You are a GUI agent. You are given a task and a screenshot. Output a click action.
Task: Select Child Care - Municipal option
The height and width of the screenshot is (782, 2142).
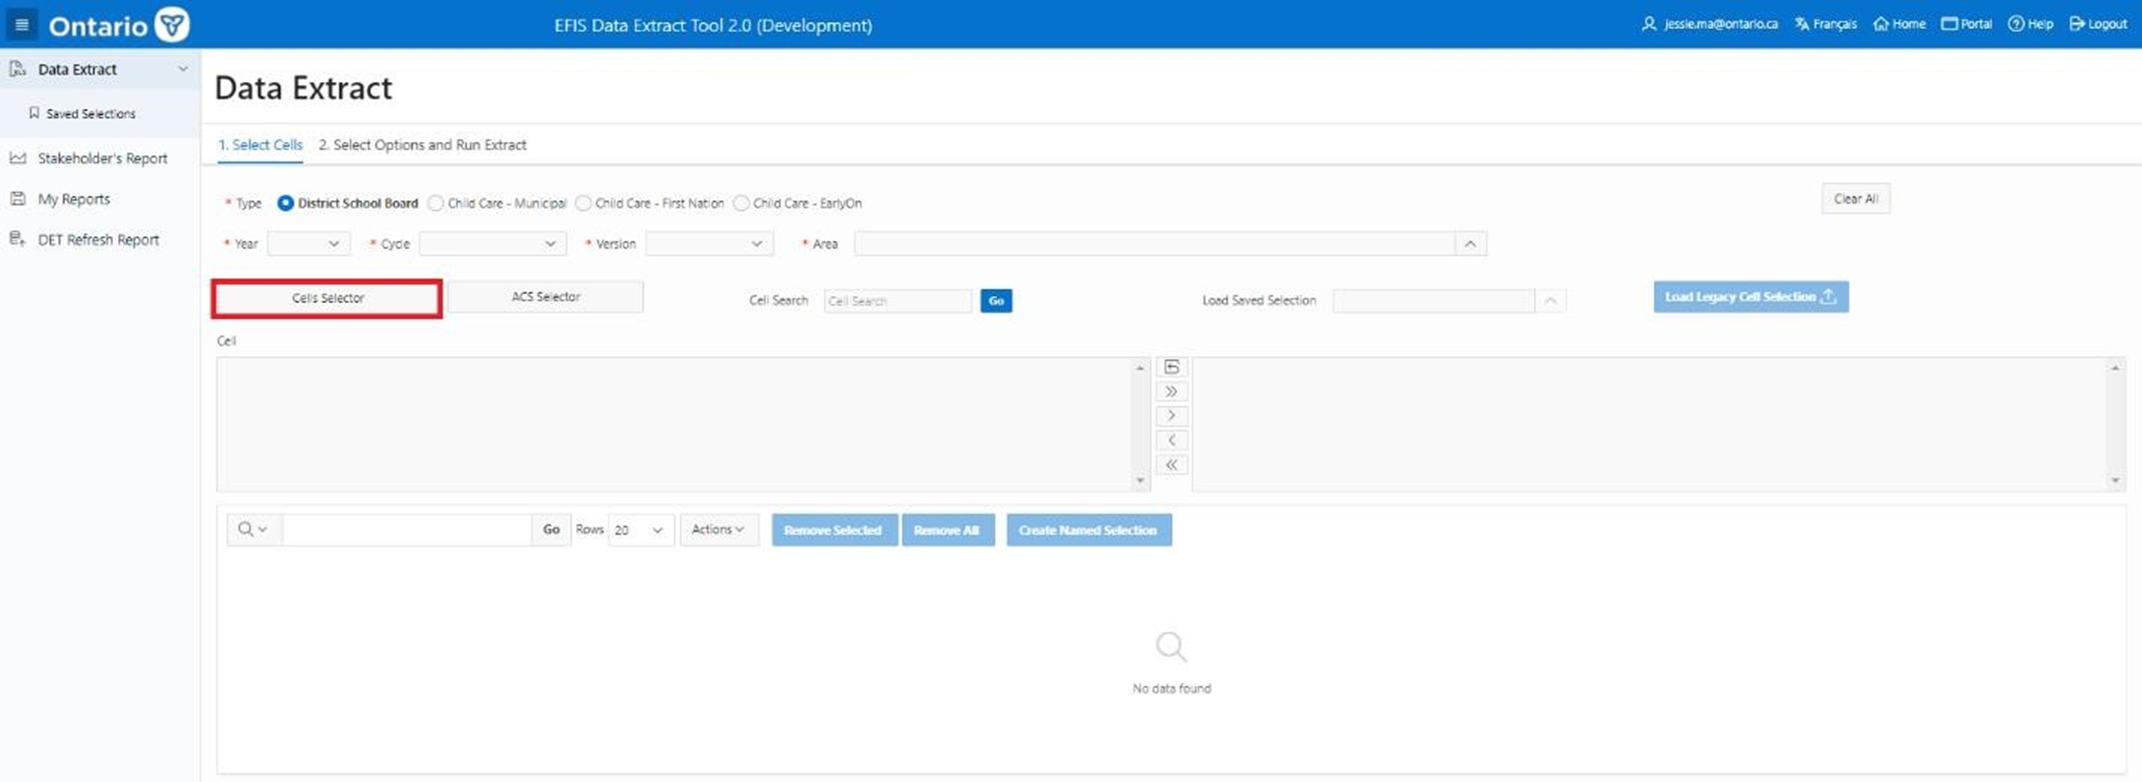pyautogui.click(x=436, y=203)
